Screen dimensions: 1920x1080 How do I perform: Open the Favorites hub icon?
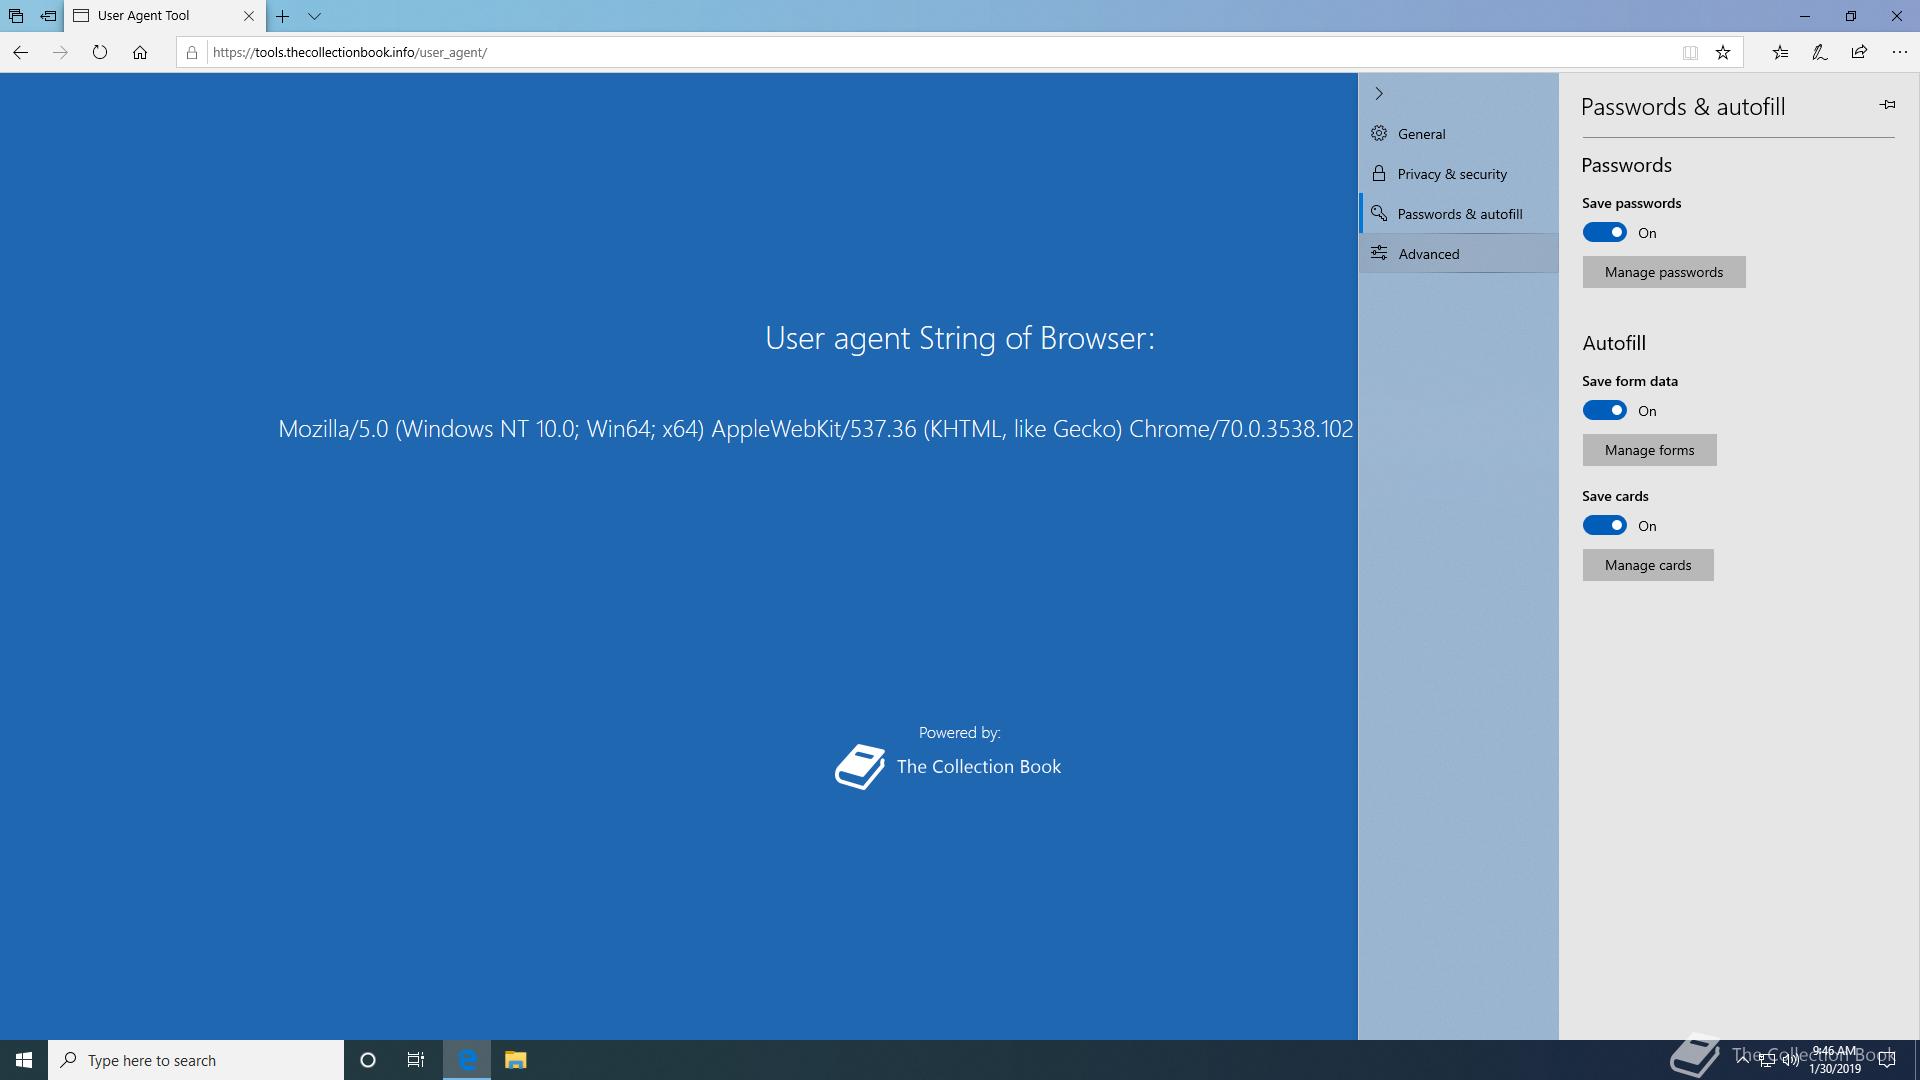coord(1780,53)
